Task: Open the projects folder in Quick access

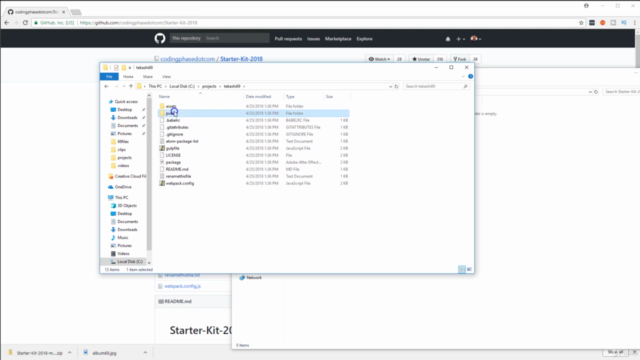Action: pyautogui.click(x=124, y=158)
